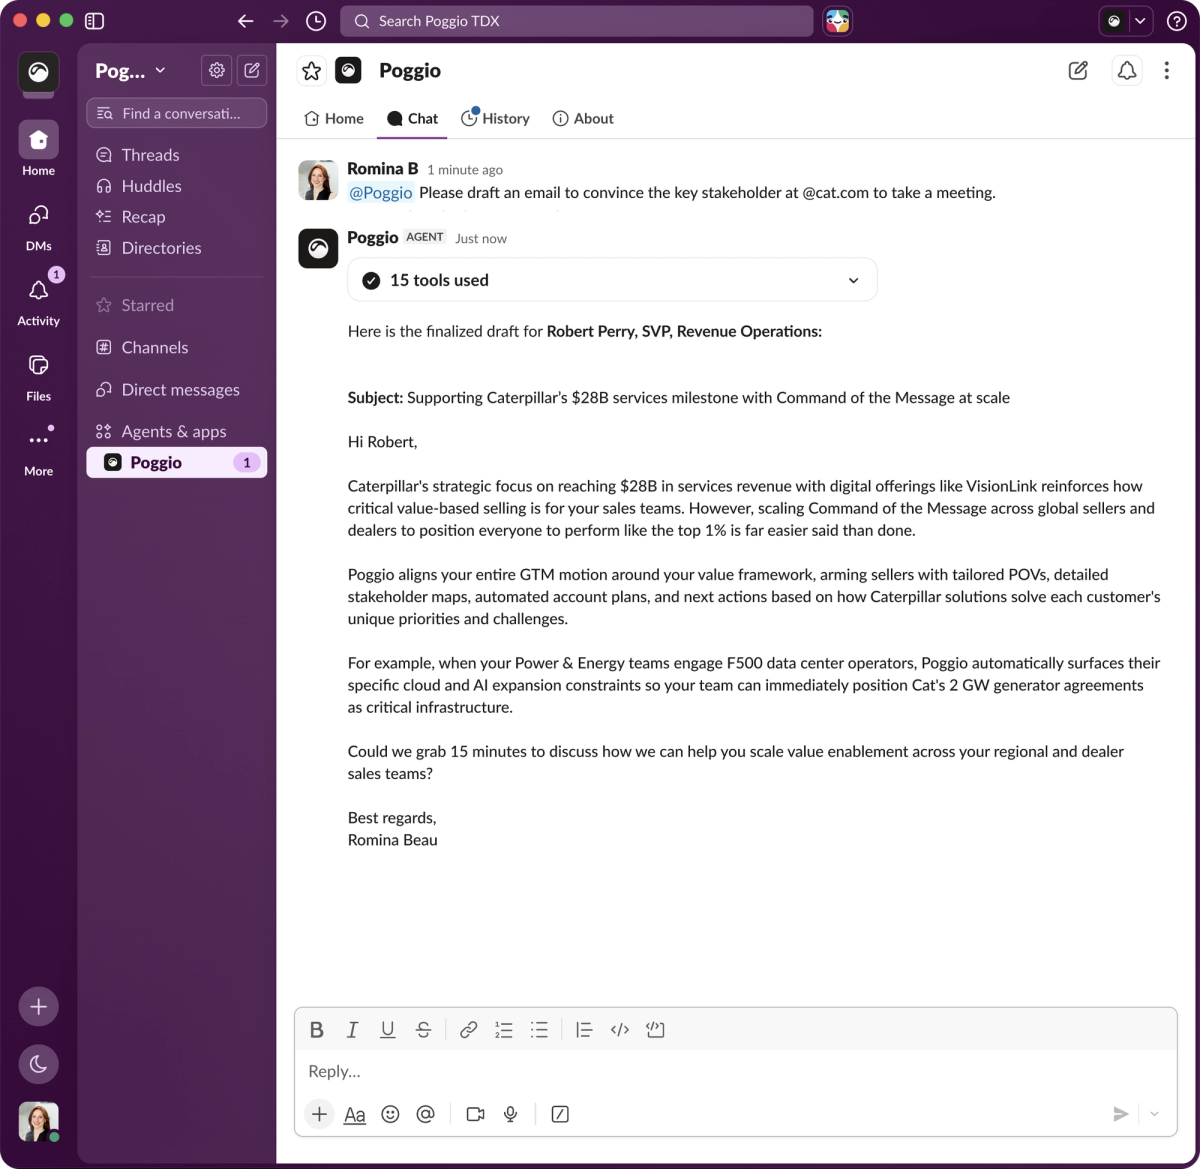Expand the 15 tools used panel
This screenshot has height=1169, width=1200.
click(x=612, y=280)
